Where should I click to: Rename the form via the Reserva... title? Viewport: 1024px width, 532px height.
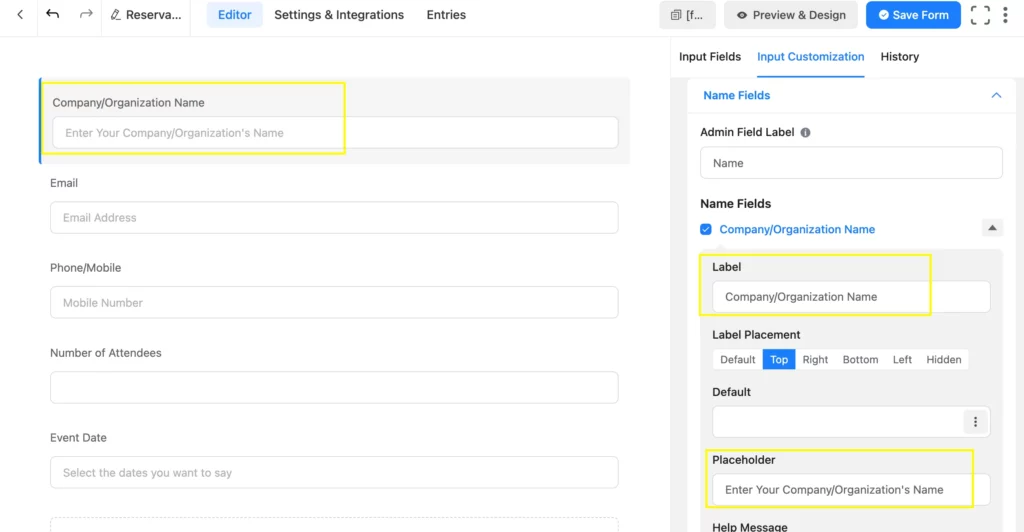(x=146, y=14)
